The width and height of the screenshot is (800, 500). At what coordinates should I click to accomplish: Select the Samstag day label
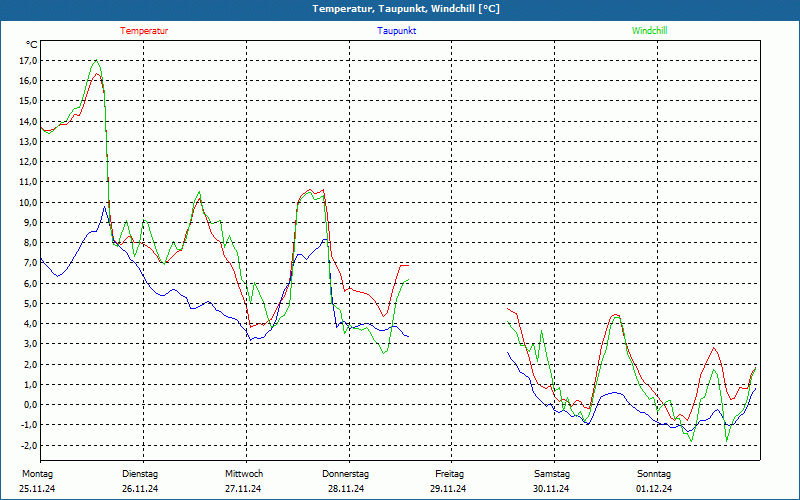click(552, 473)
